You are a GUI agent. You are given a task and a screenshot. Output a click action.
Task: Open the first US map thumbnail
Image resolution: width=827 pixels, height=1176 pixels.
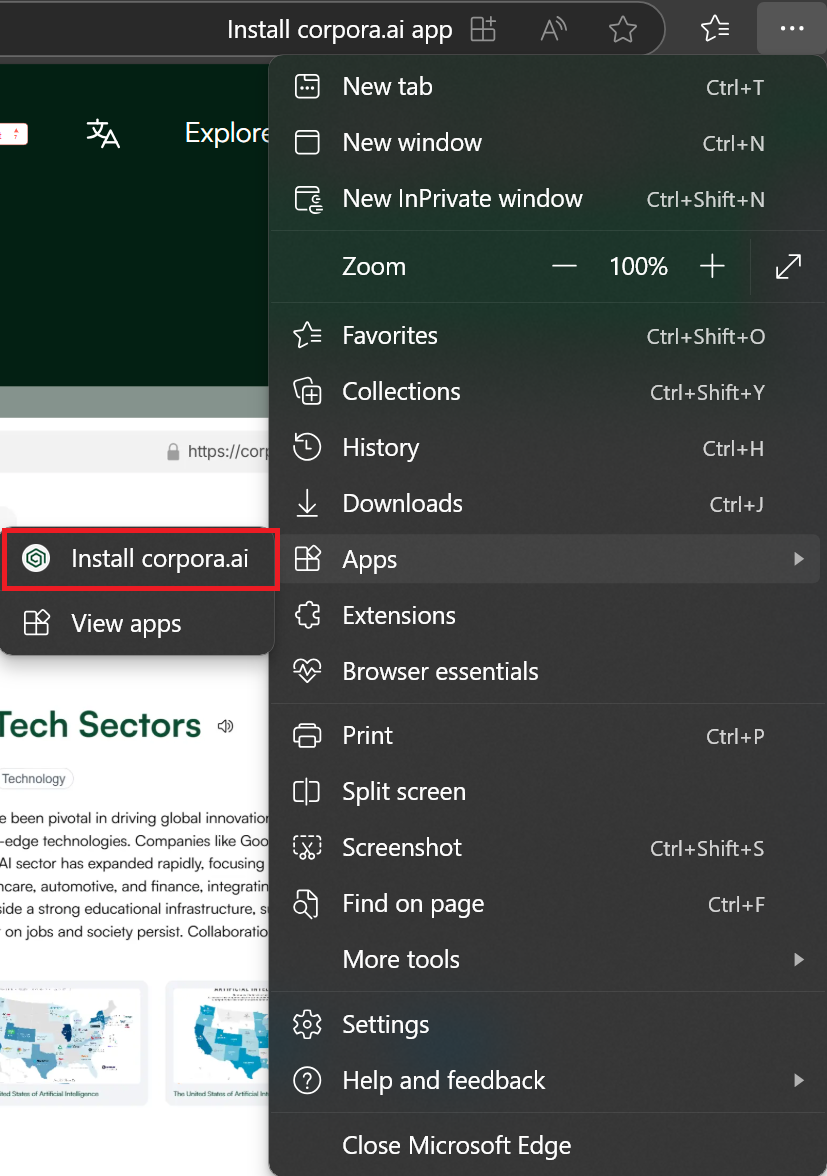pyautogui.click(x=70, y=1038)
